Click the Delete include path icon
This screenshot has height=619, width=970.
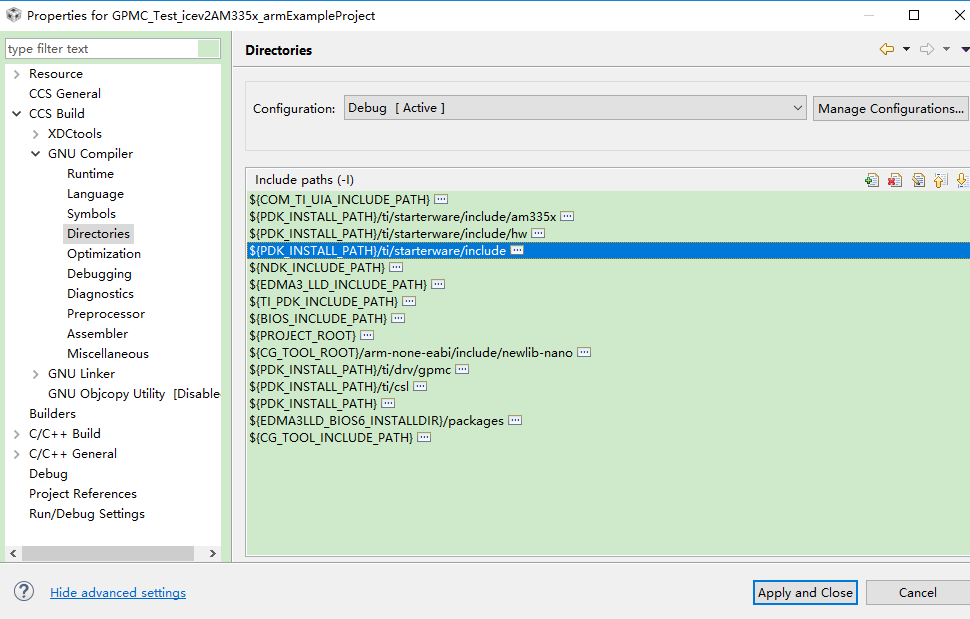tap(895, 180)
